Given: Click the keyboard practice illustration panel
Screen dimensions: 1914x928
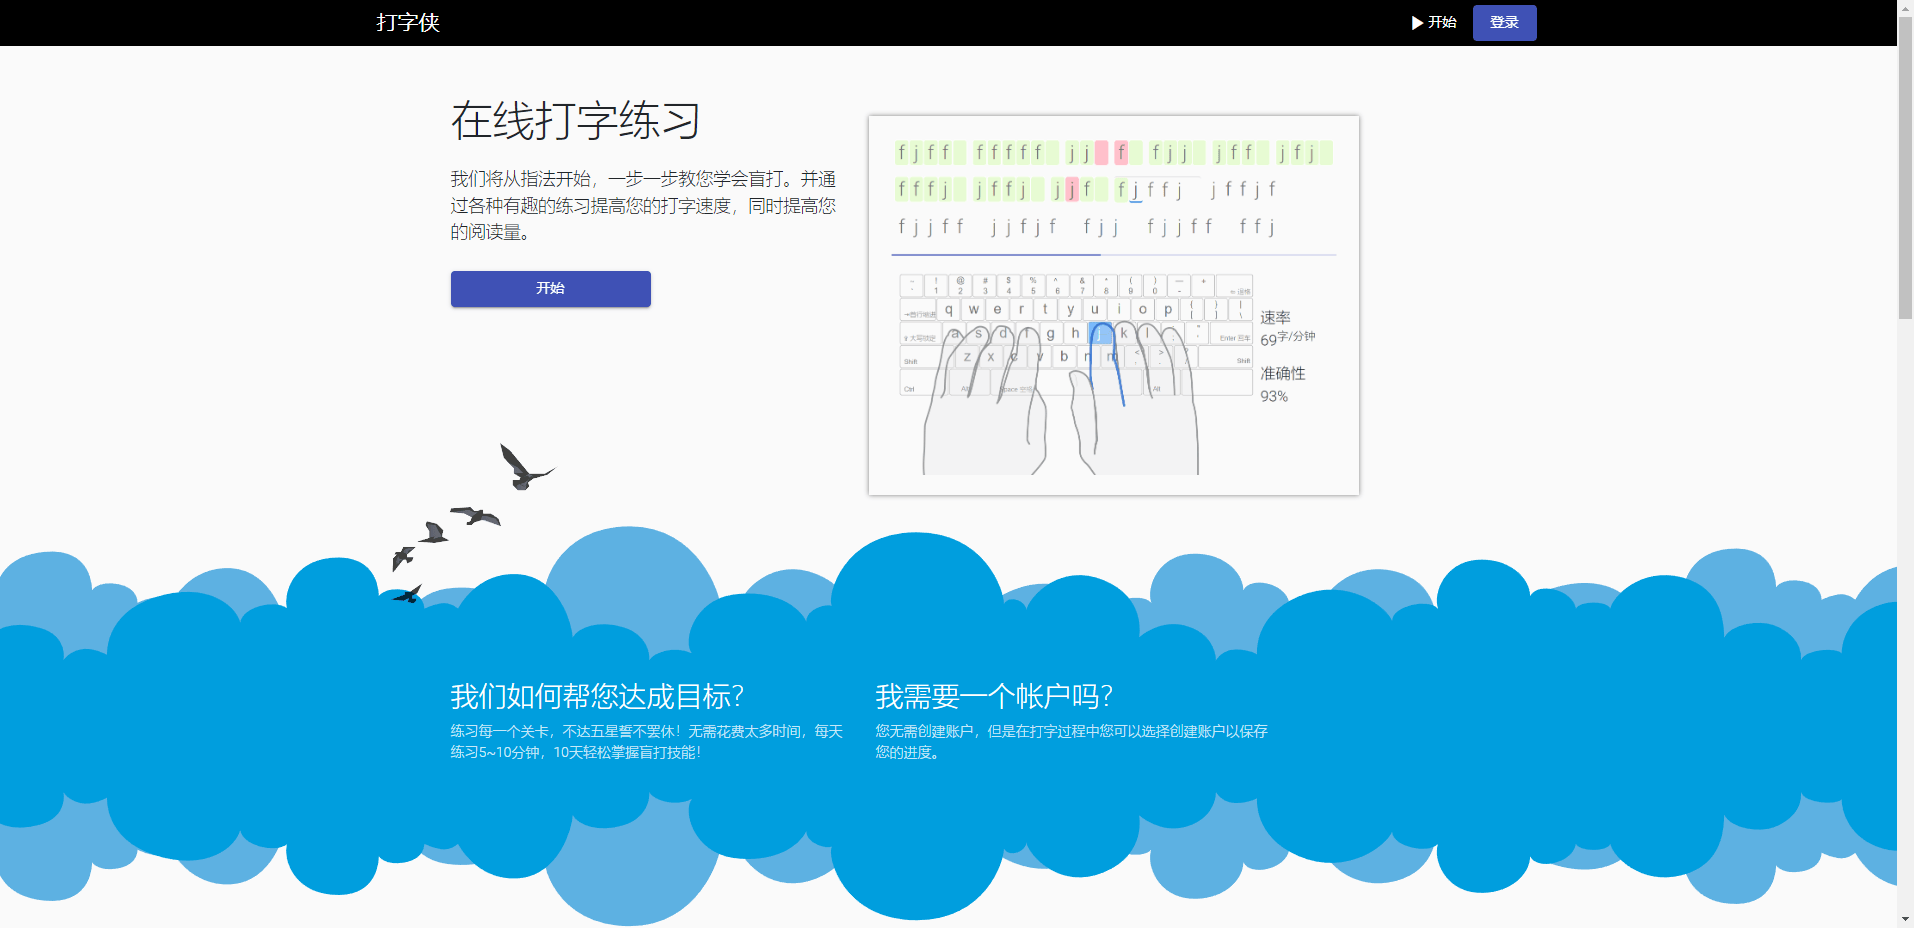Looking at the screenshot, I should pos(1113,303).
